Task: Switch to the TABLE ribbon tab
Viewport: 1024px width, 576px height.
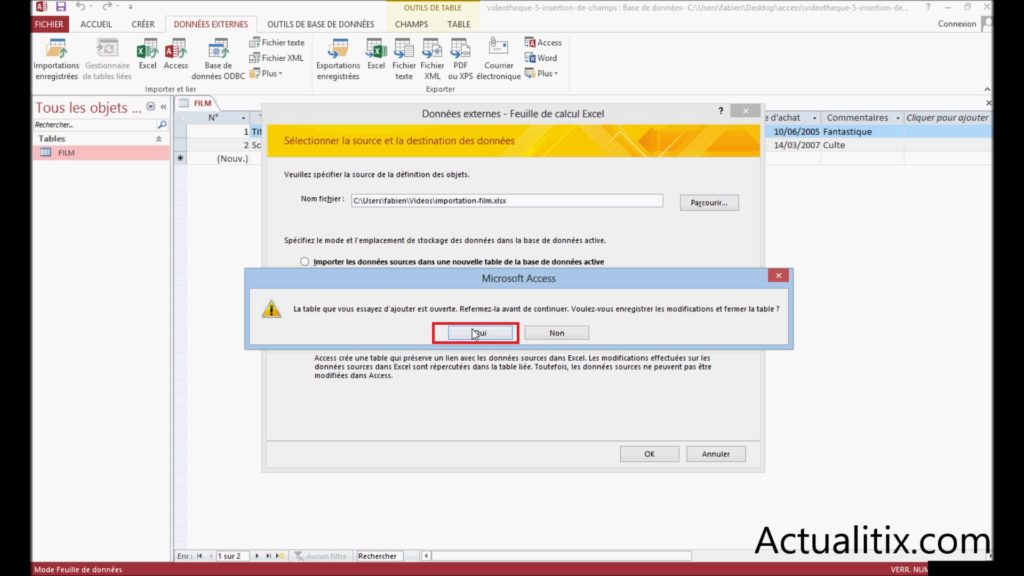Action: pos(458,24)
